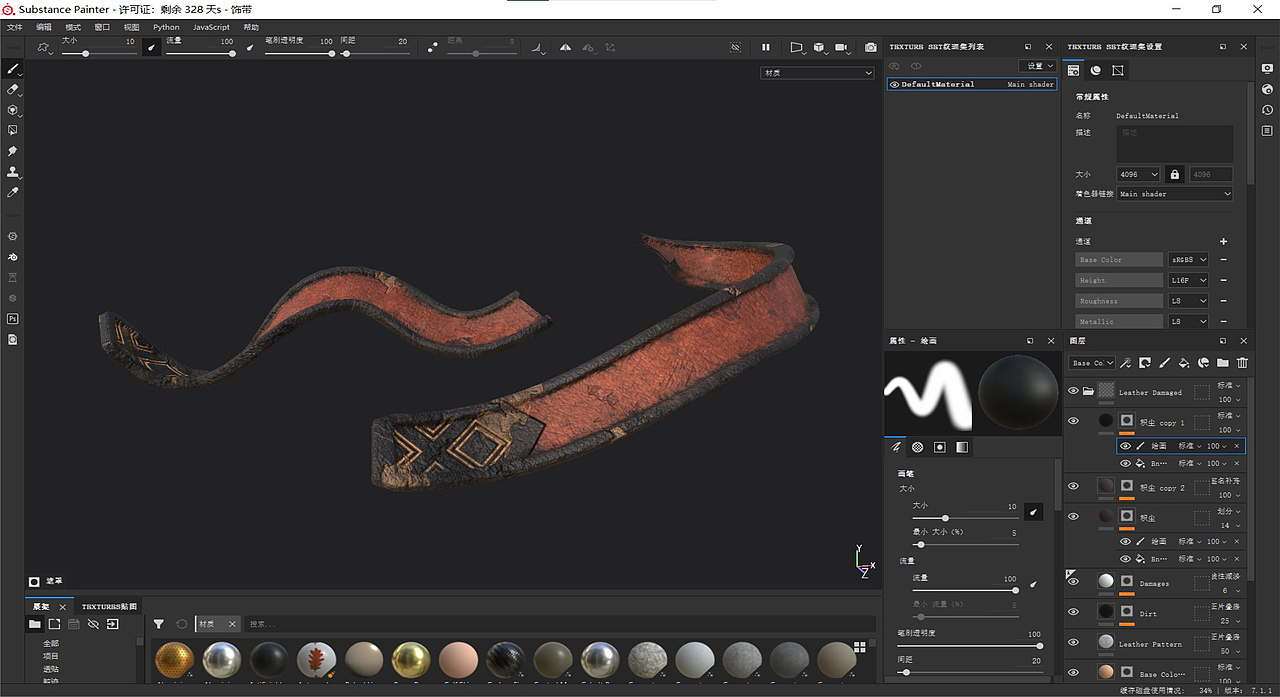Switch to 3D view cube icon
Screen dimensions: 1280x697
pyautogui.click(x=819, y=47)
